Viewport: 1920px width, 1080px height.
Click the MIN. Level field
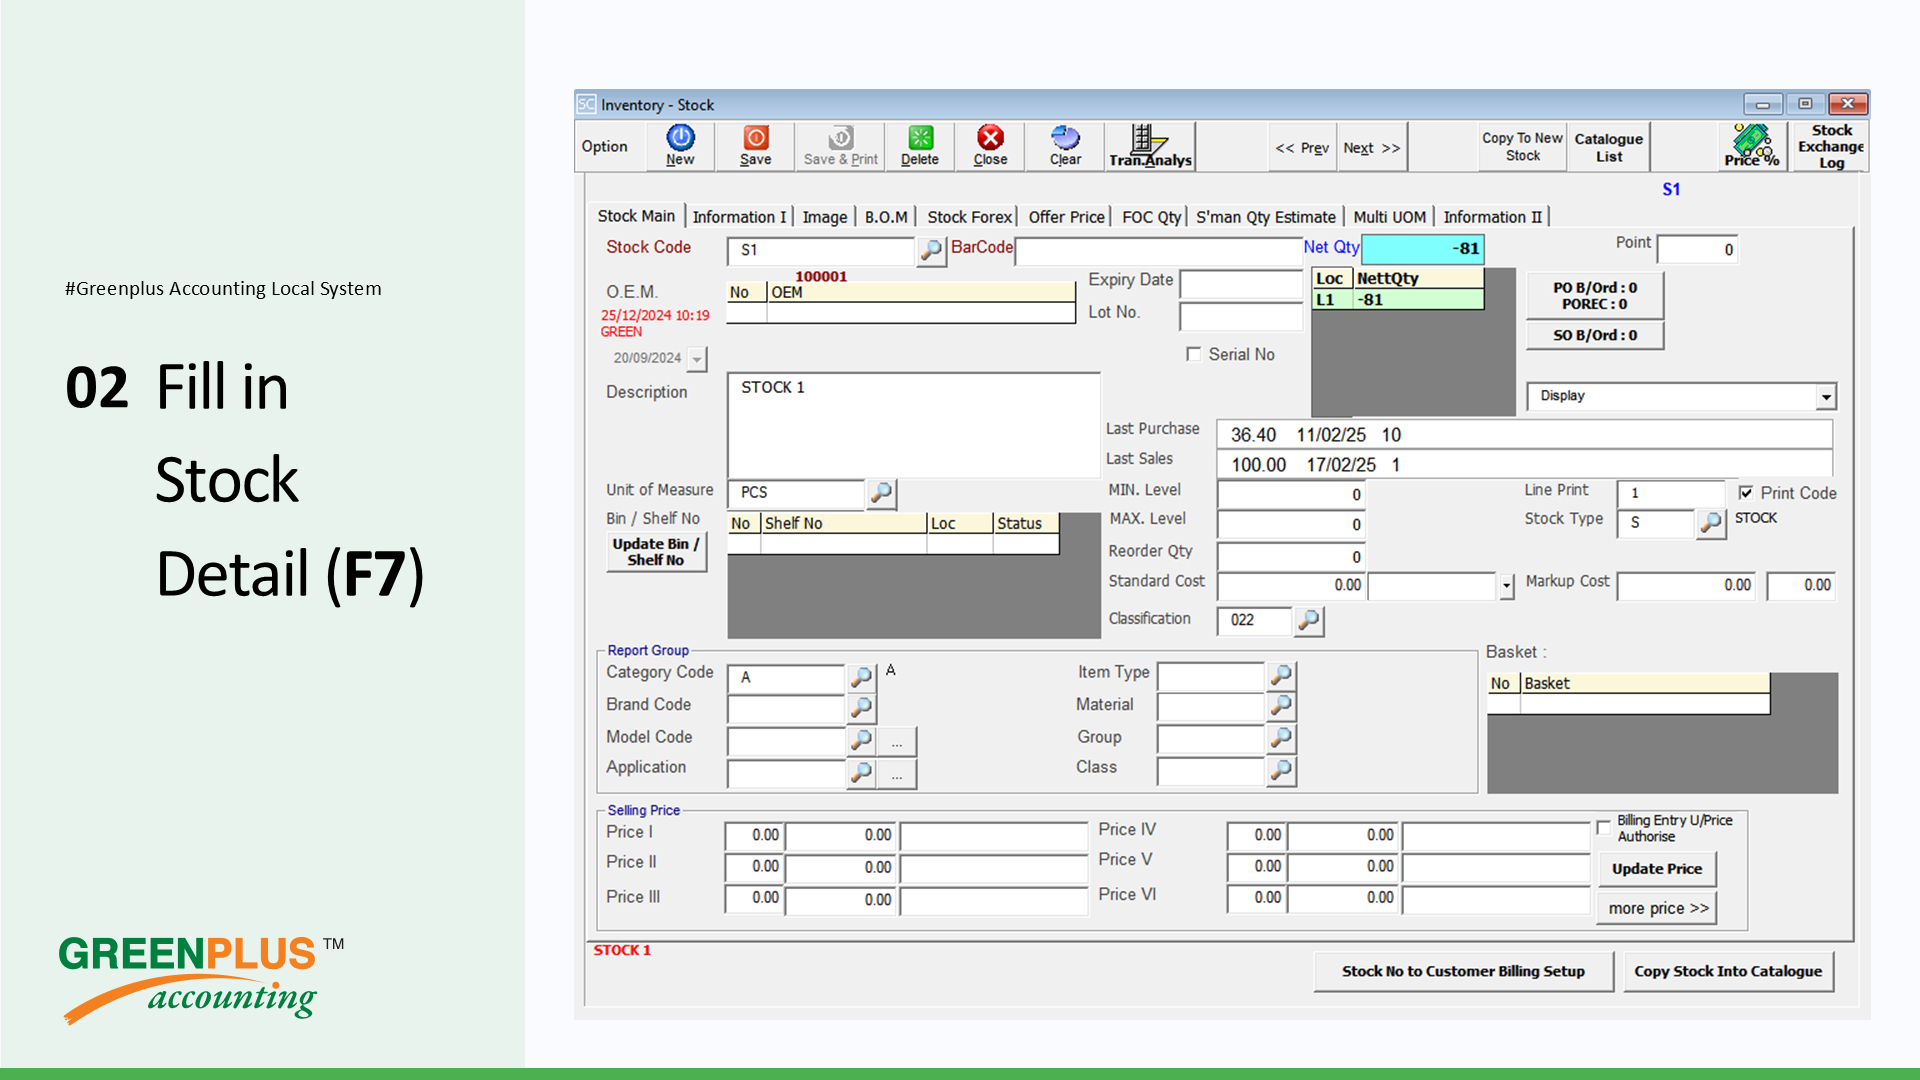(x=1291, y=494)
